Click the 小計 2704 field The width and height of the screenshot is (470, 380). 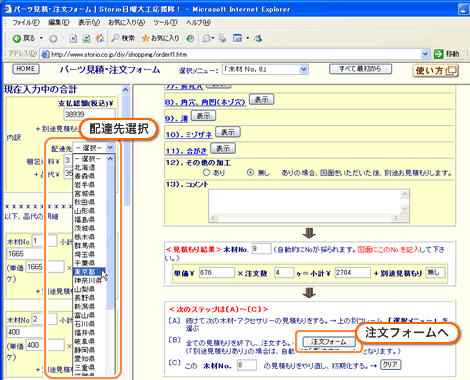(352, 273)
